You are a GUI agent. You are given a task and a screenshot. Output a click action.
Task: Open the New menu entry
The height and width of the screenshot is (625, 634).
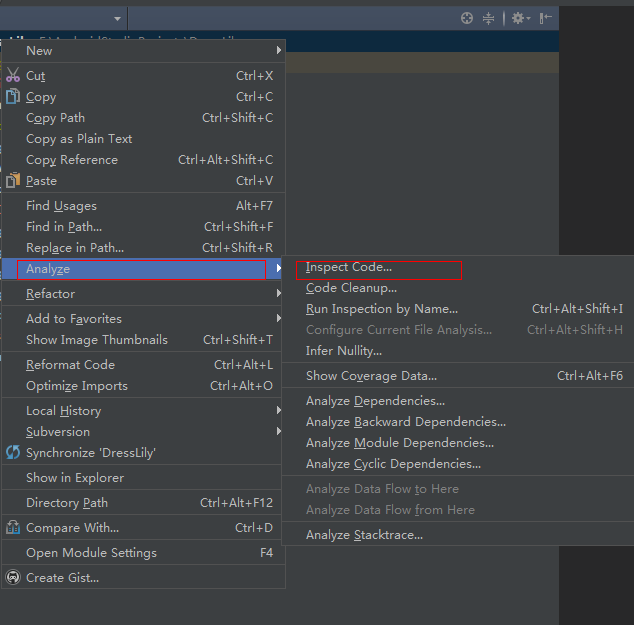(144, 51)
